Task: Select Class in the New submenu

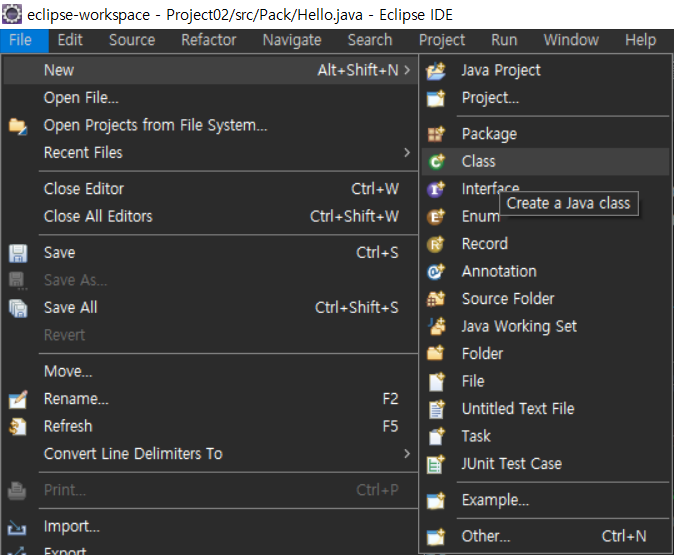Action: click(x=545, y=162)
